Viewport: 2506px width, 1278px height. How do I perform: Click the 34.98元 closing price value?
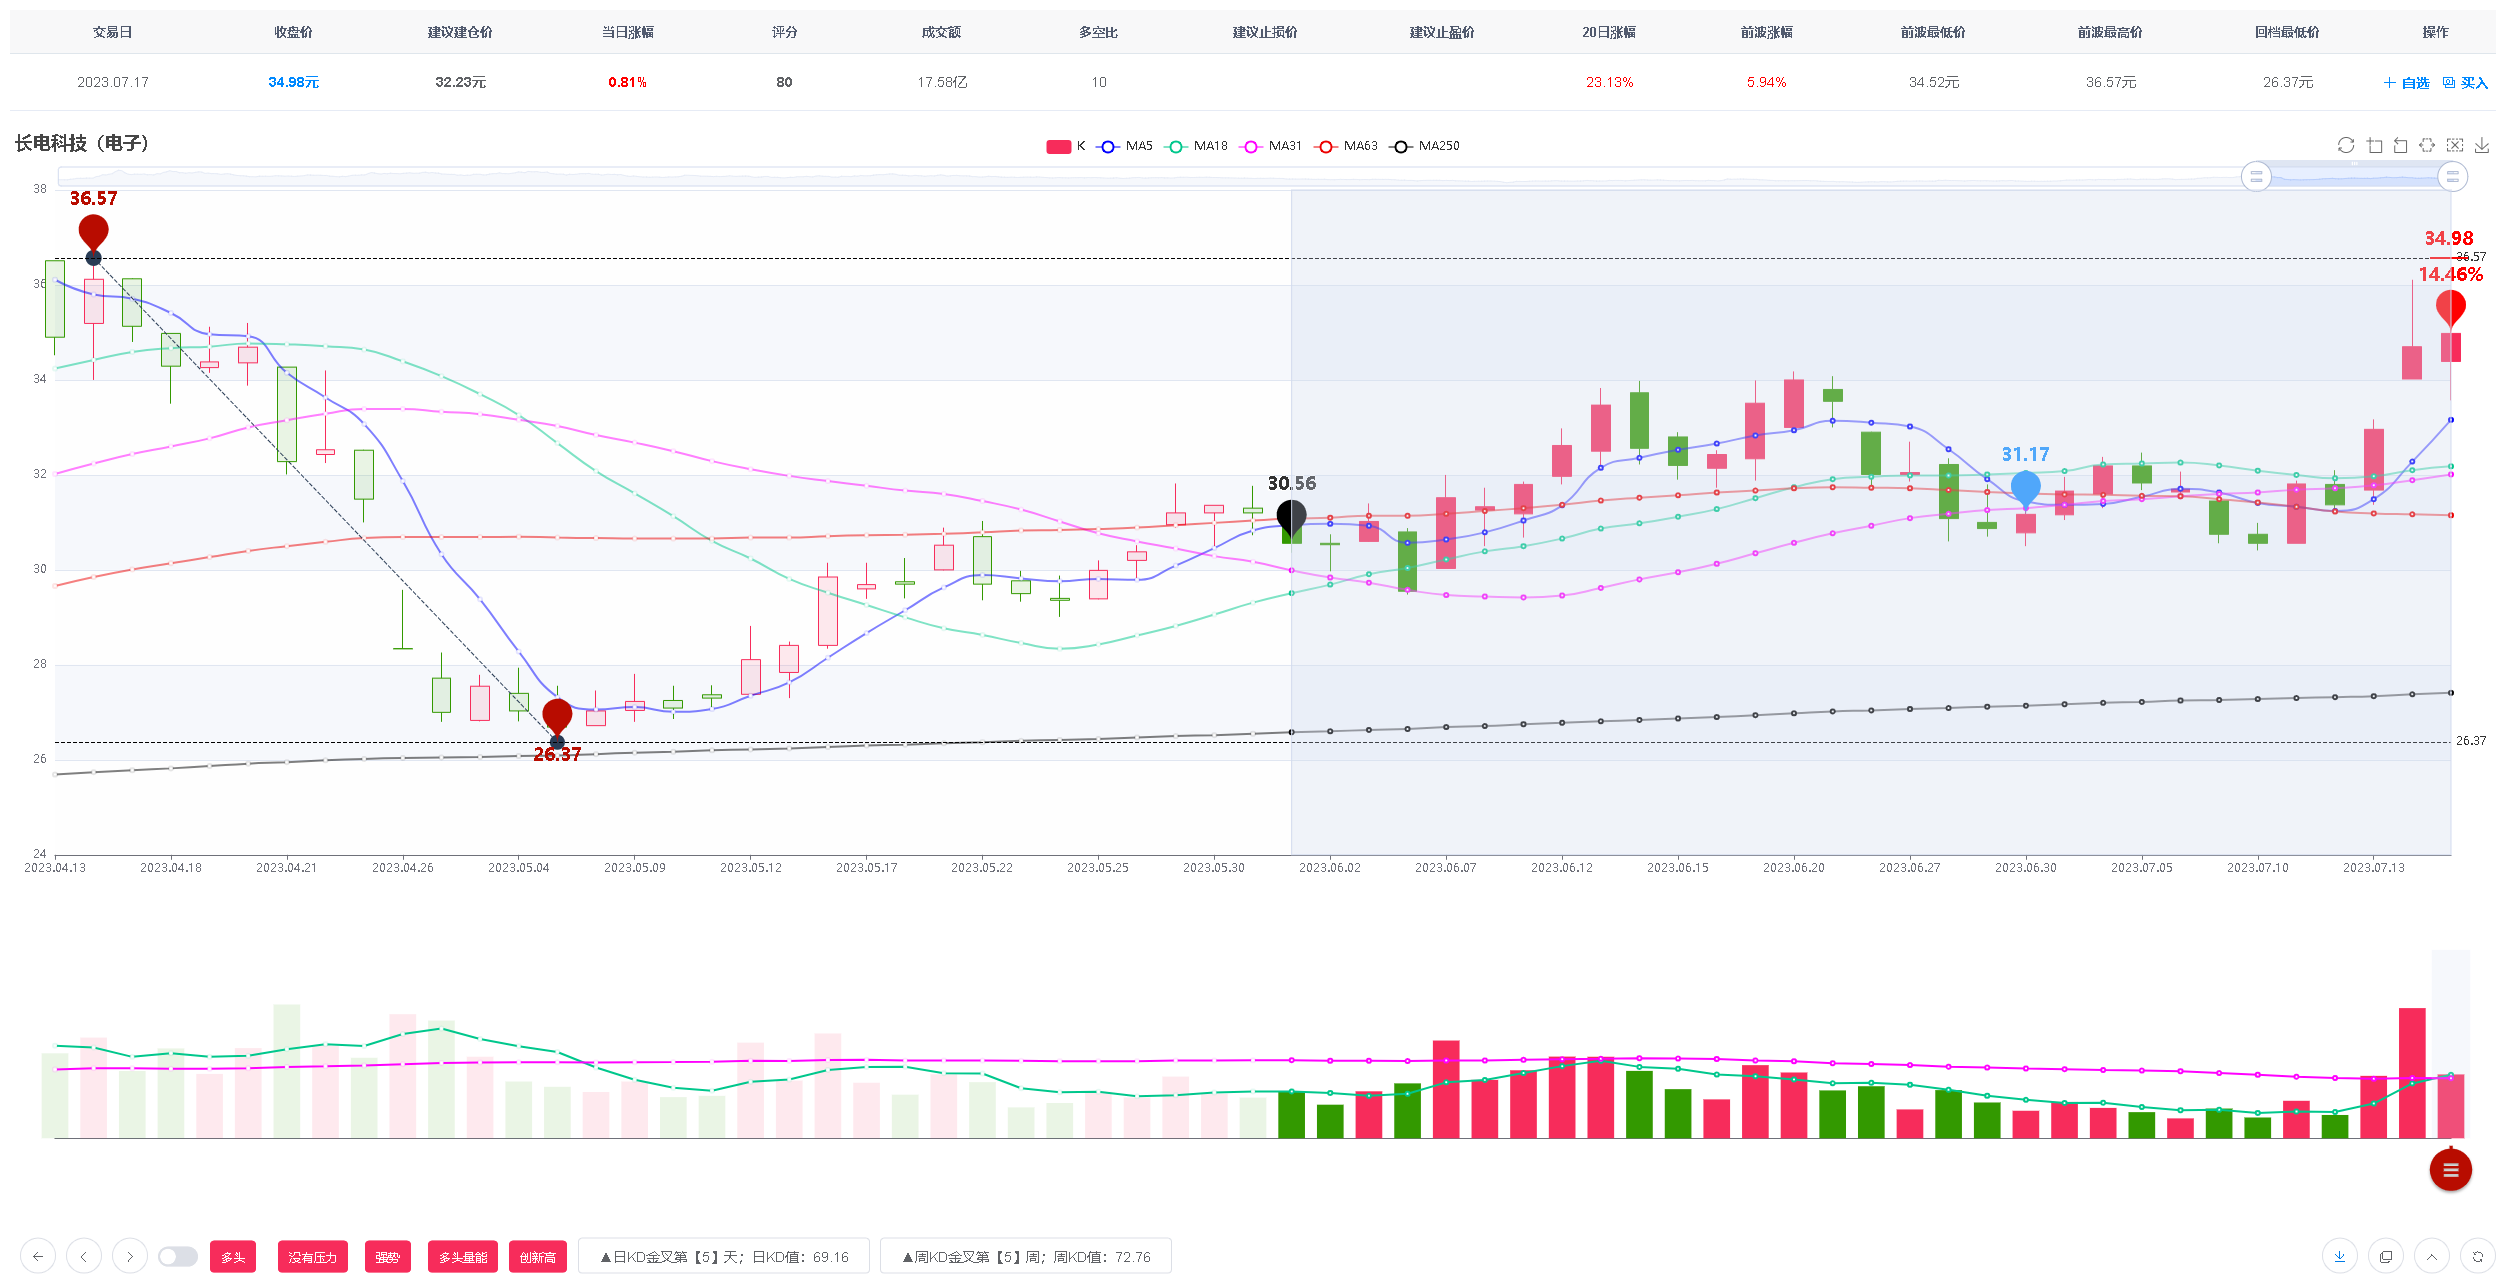coord(293,82)
